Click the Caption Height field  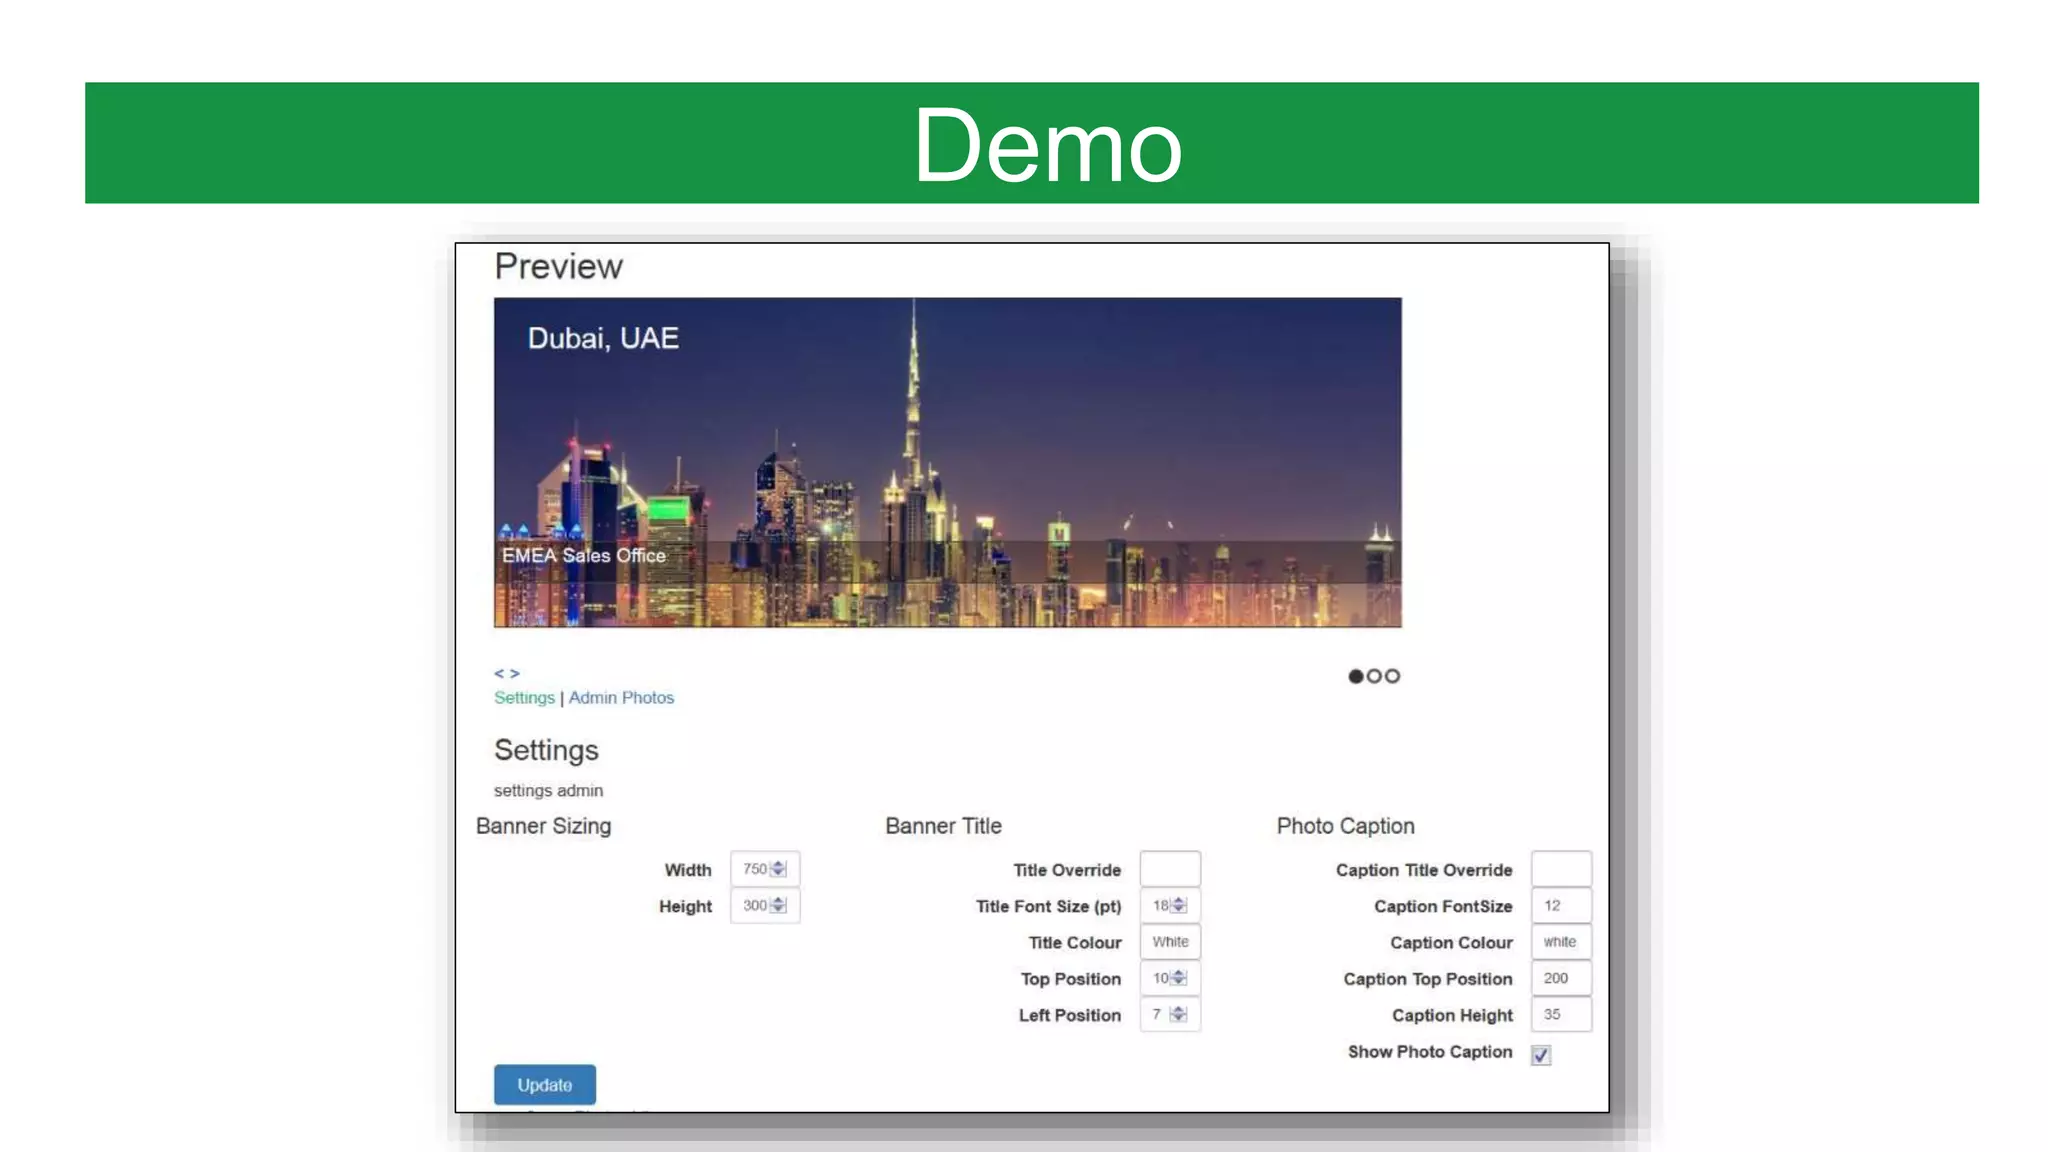pyautogui.click(x=1561, y=1014)
